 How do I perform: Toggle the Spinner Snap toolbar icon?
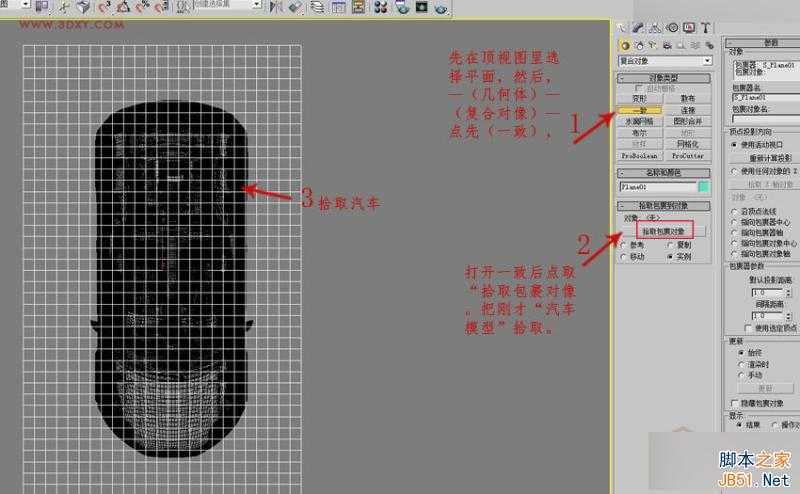point(161,6)
